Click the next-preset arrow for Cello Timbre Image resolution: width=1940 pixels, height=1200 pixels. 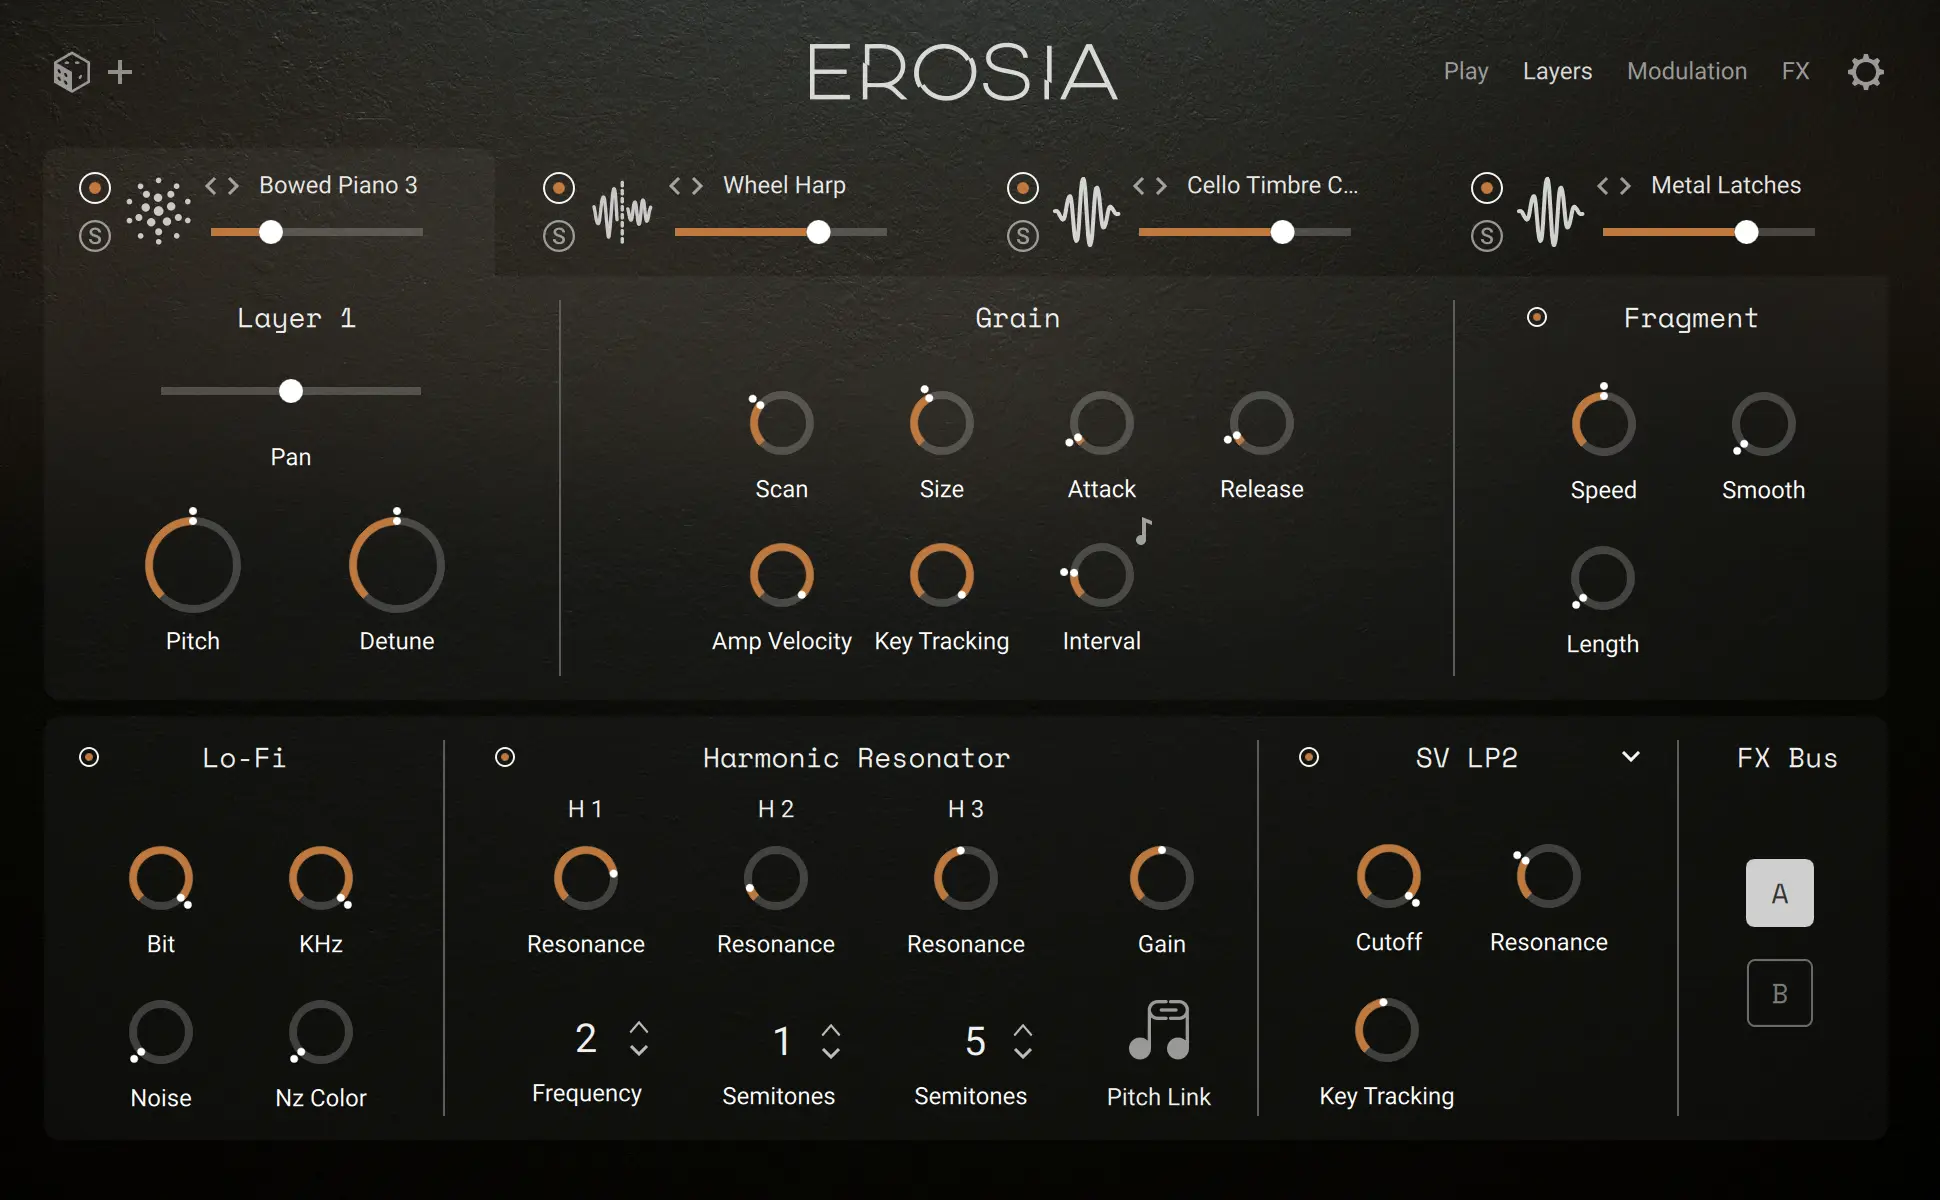[x=1162, y=185]
